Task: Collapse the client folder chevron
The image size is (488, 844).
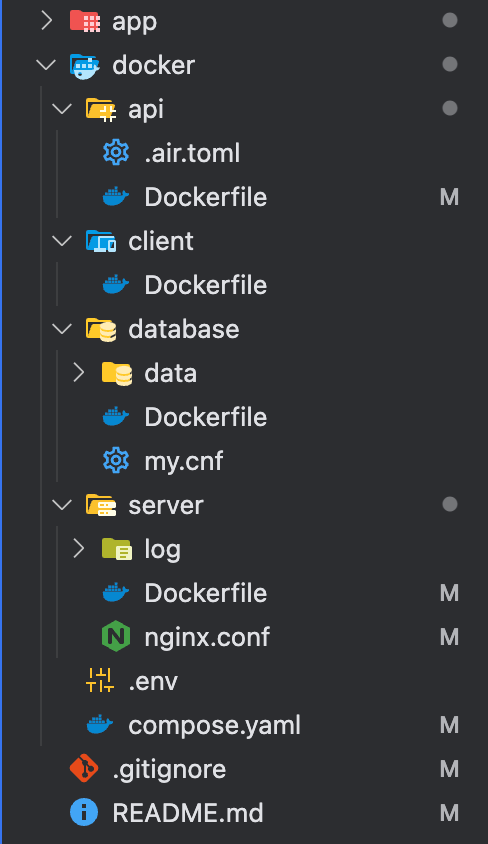Action: click(62, 241)
